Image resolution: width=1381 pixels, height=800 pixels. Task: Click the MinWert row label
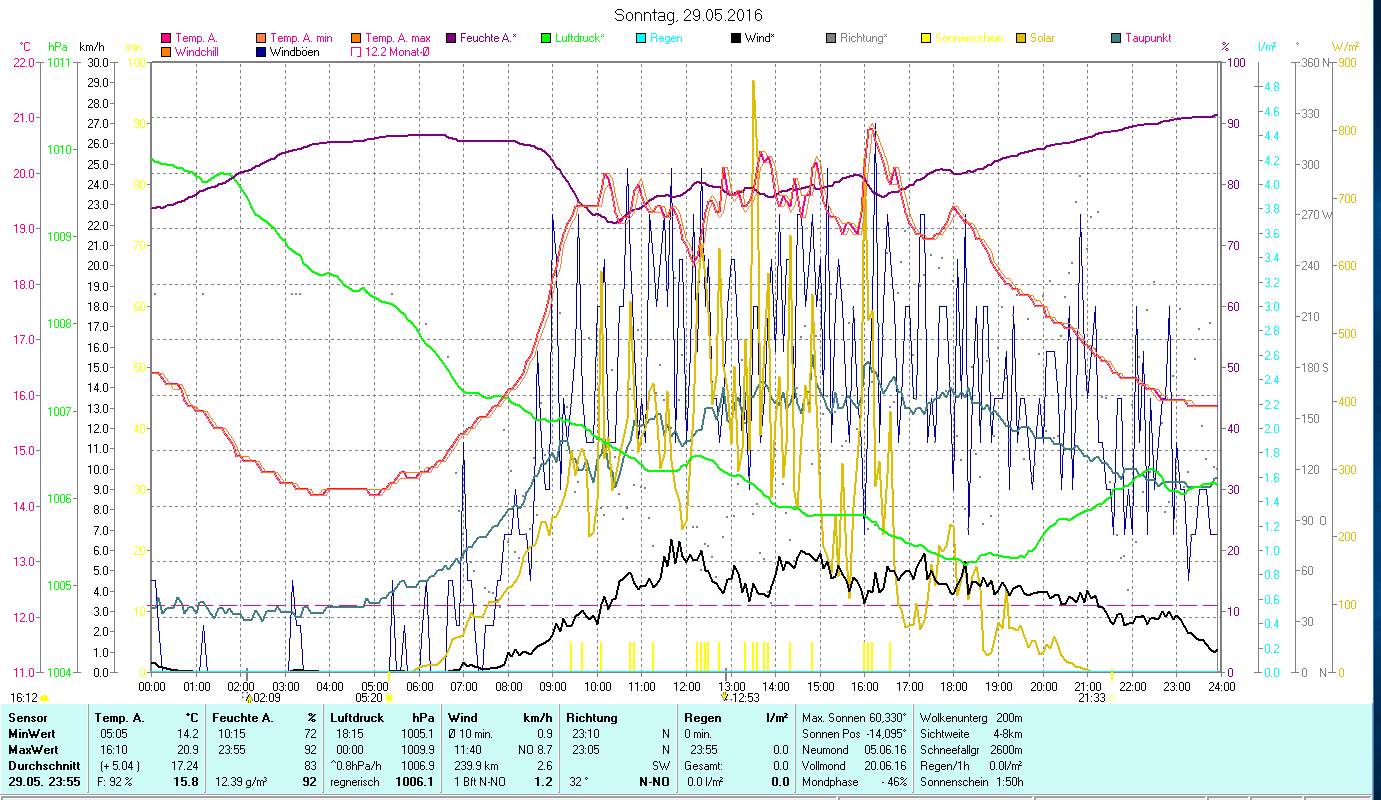pos(31,733)
